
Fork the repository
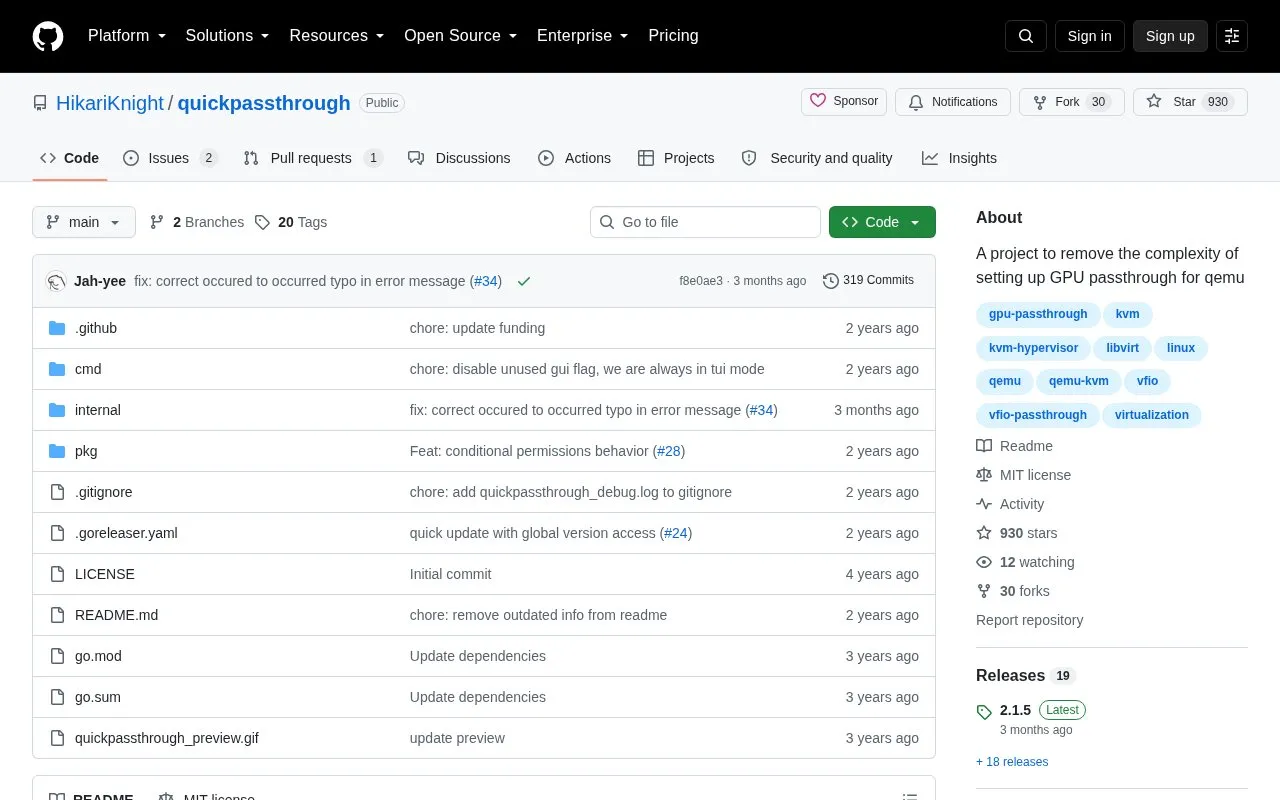1071,102
